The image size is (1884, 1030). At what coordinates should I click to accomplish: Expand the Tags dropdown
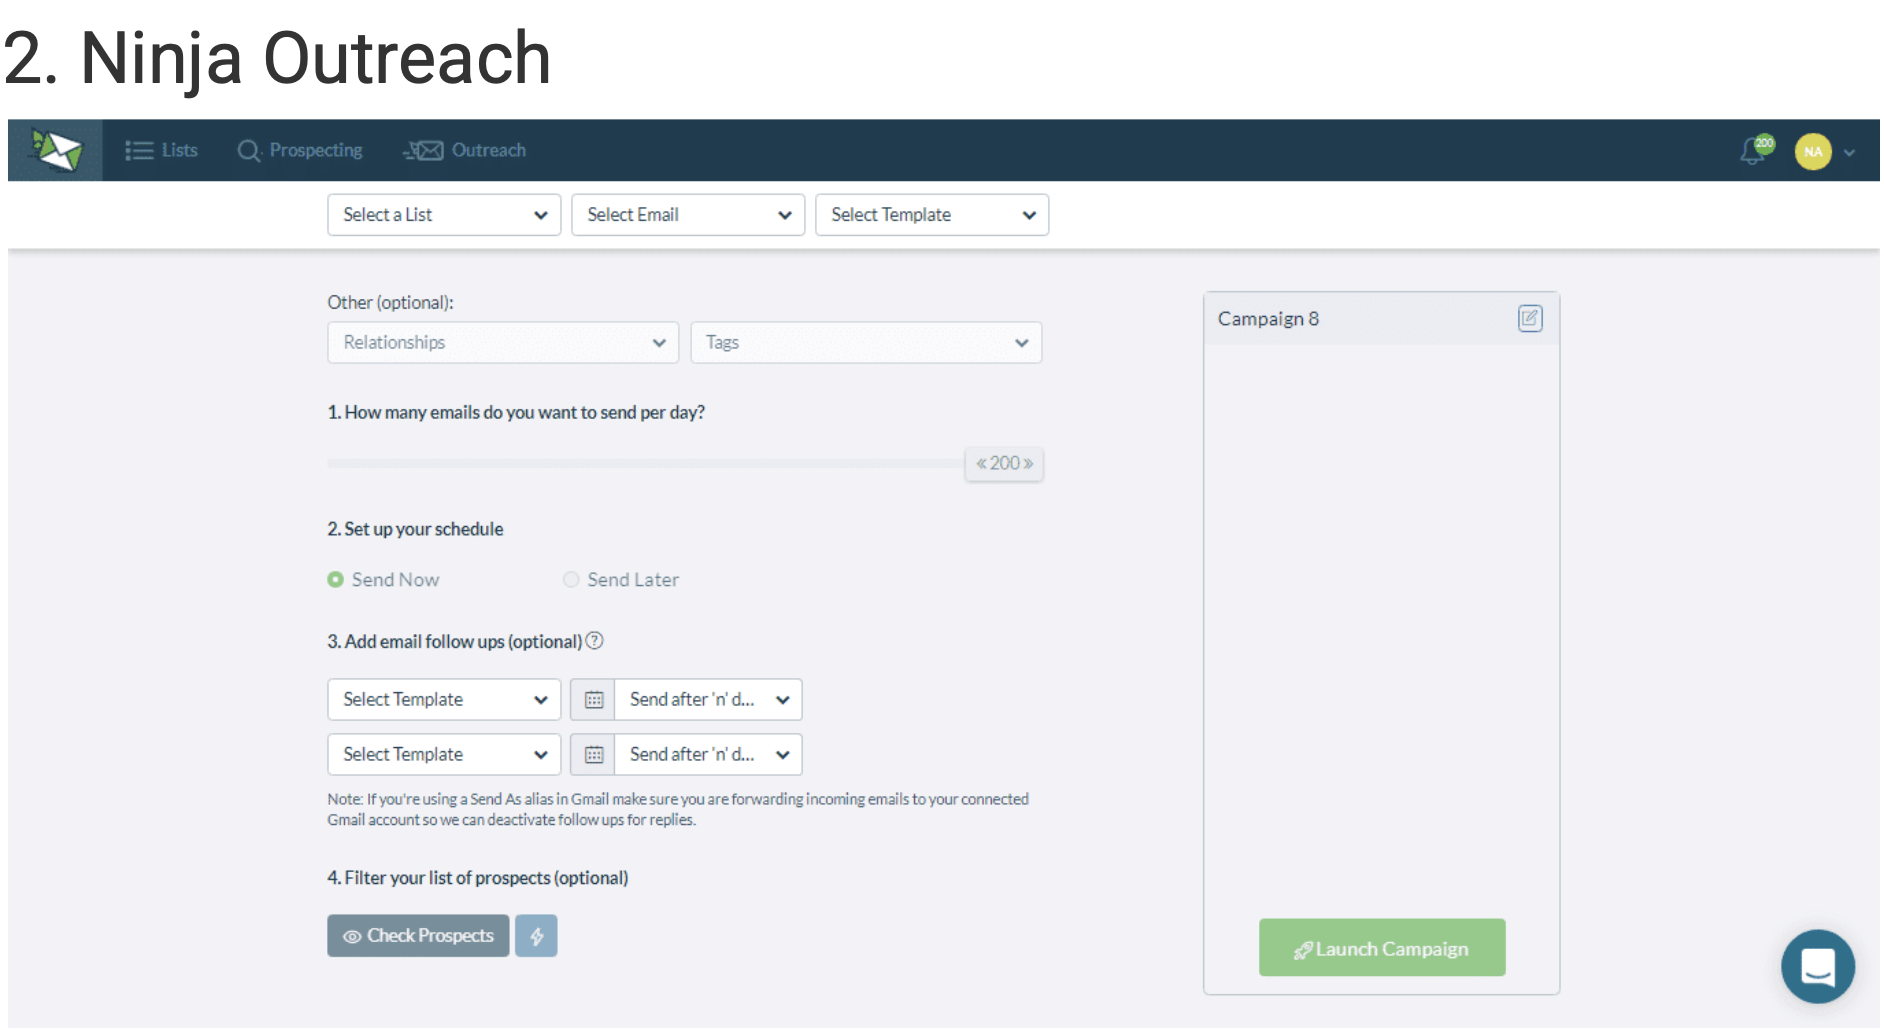point(866,342)
